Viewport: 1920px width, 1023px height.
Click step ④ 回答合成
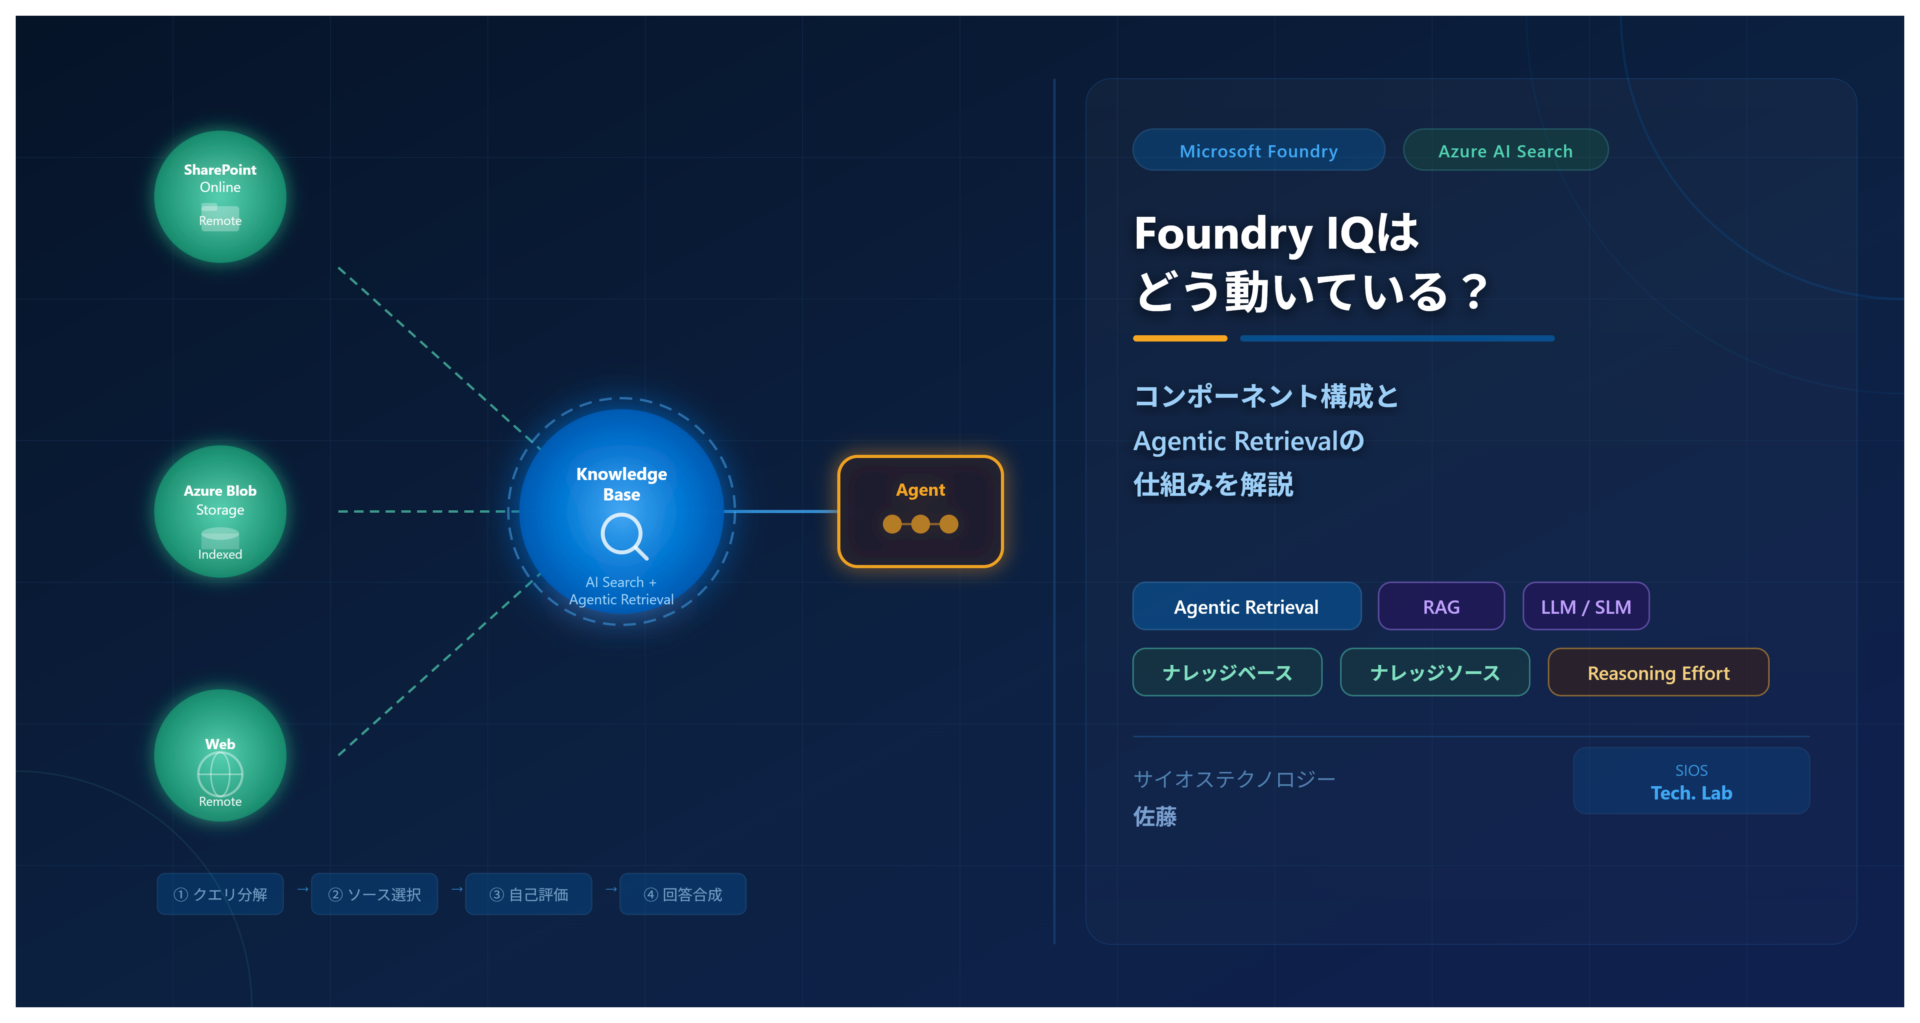point(682,894)
